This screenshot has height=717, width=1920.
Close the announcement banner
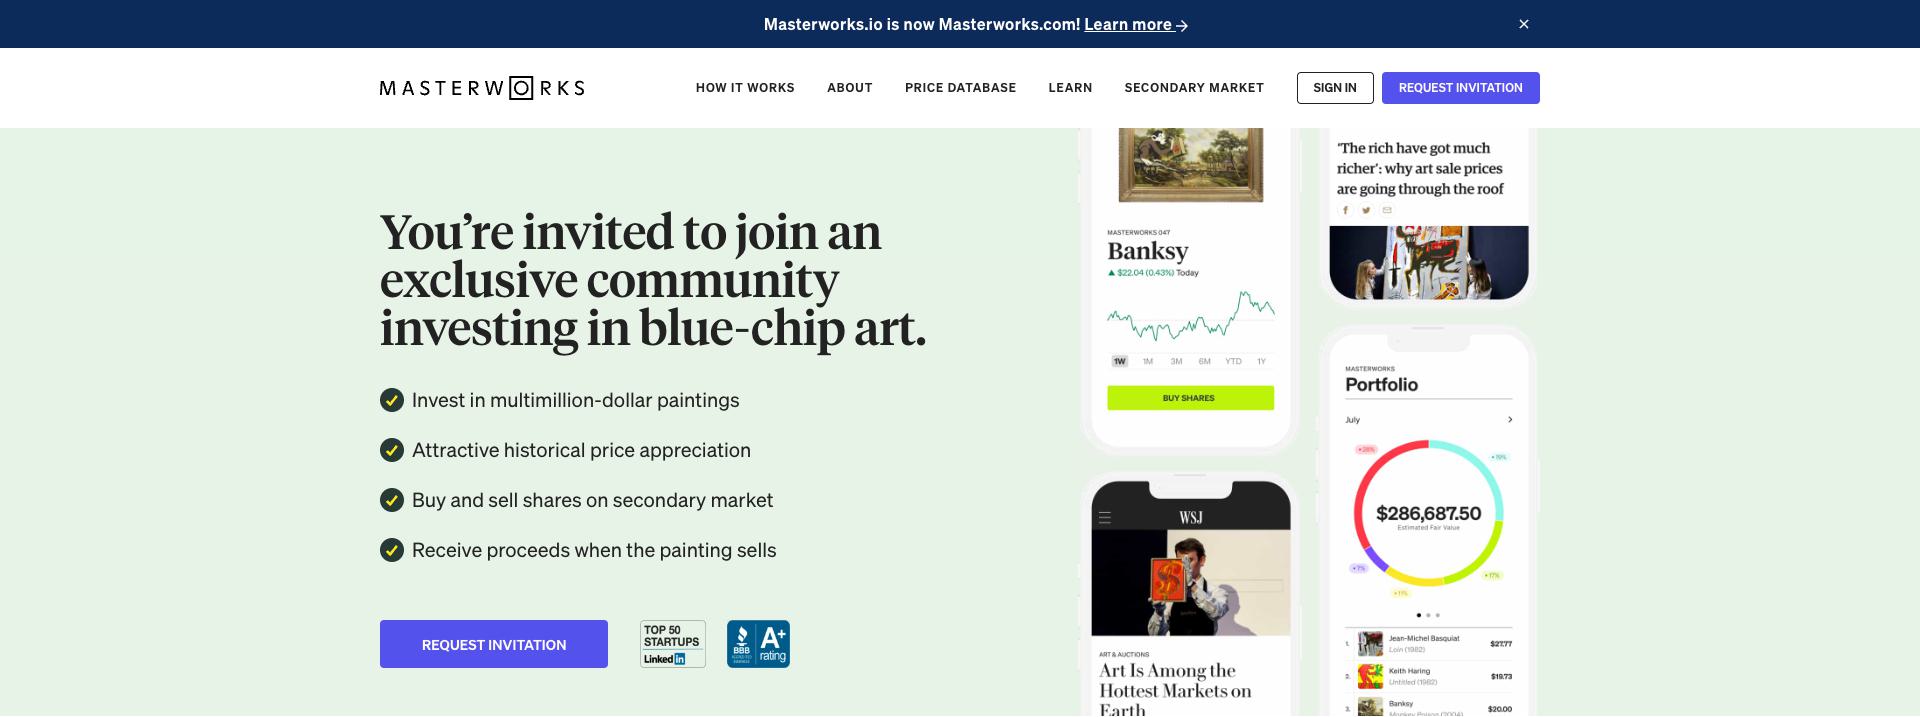pyautogui.click(x=1524, y=24)
